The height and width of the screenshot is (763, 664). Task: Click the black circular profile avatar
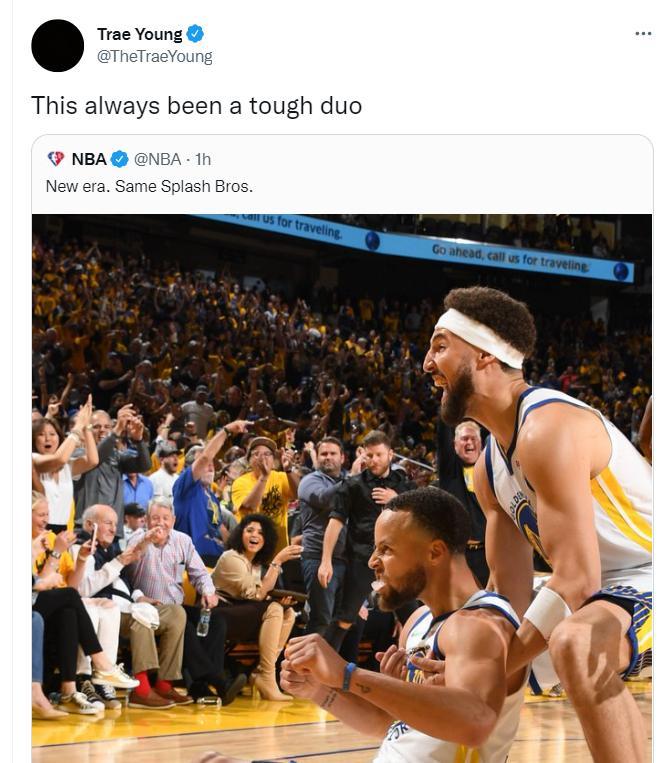(57, 46)
